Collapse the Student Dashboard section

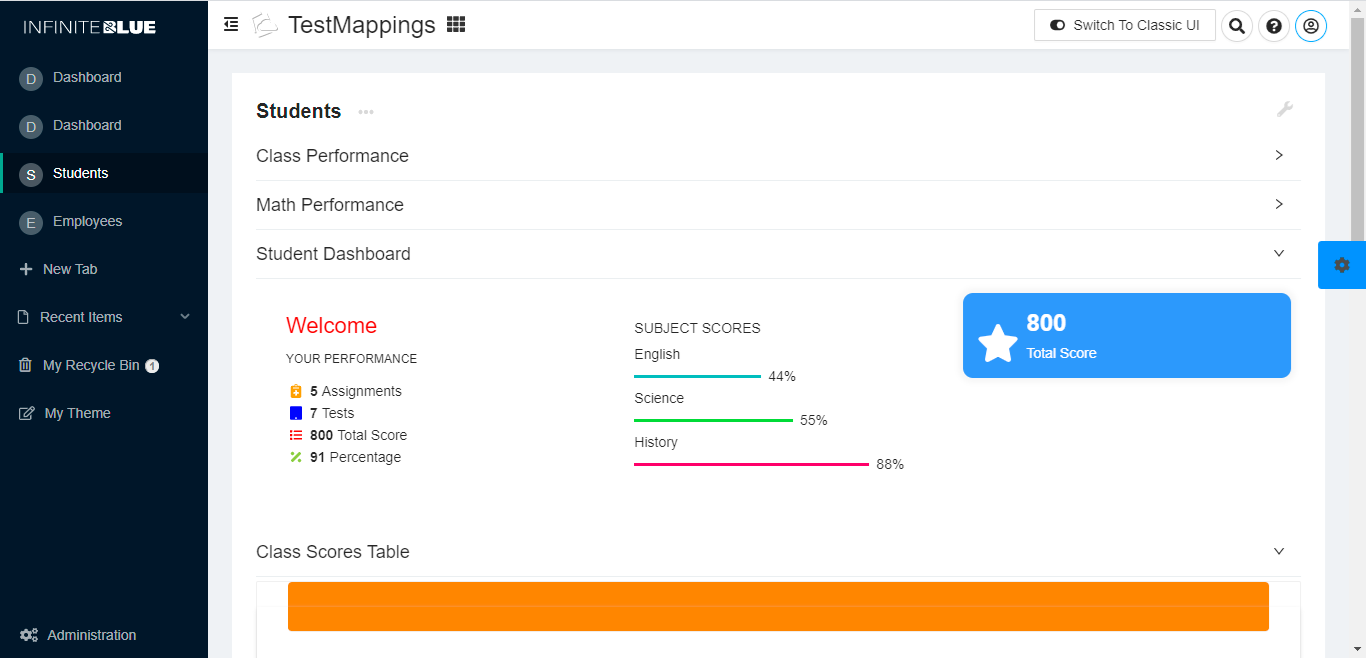(x=778, y=254)
